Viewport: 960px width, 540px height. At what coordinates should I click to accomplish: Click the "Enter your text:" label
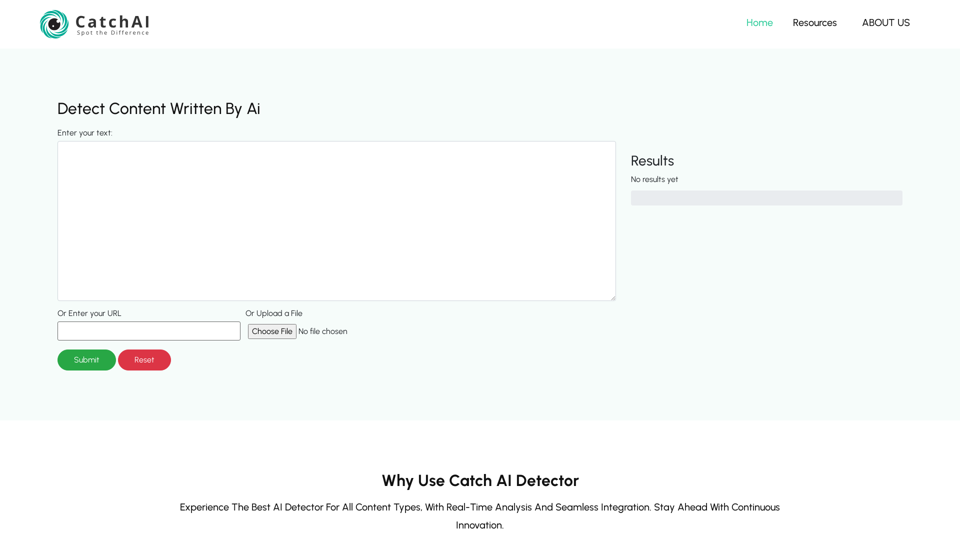(x=84, y=133)
